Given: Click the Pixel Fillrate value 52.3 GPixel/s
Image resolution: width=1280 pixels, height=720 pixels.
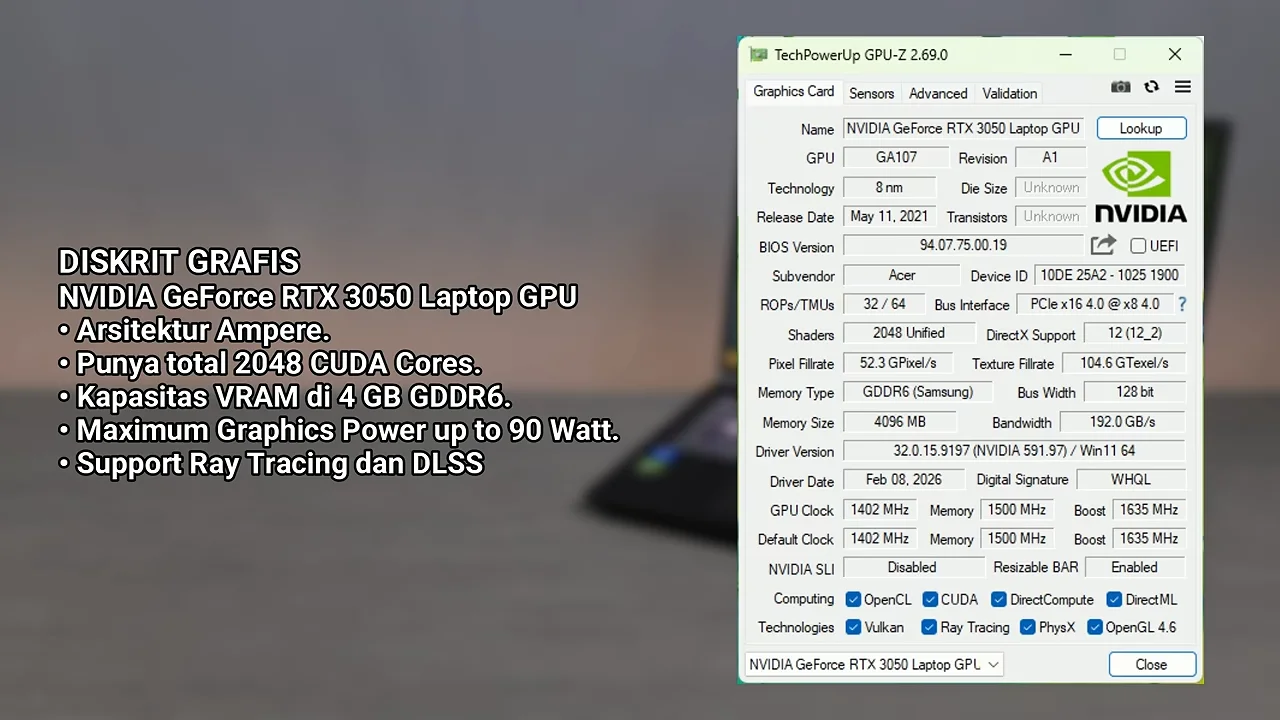Looking at the screenshot, I should pos(898,363).
